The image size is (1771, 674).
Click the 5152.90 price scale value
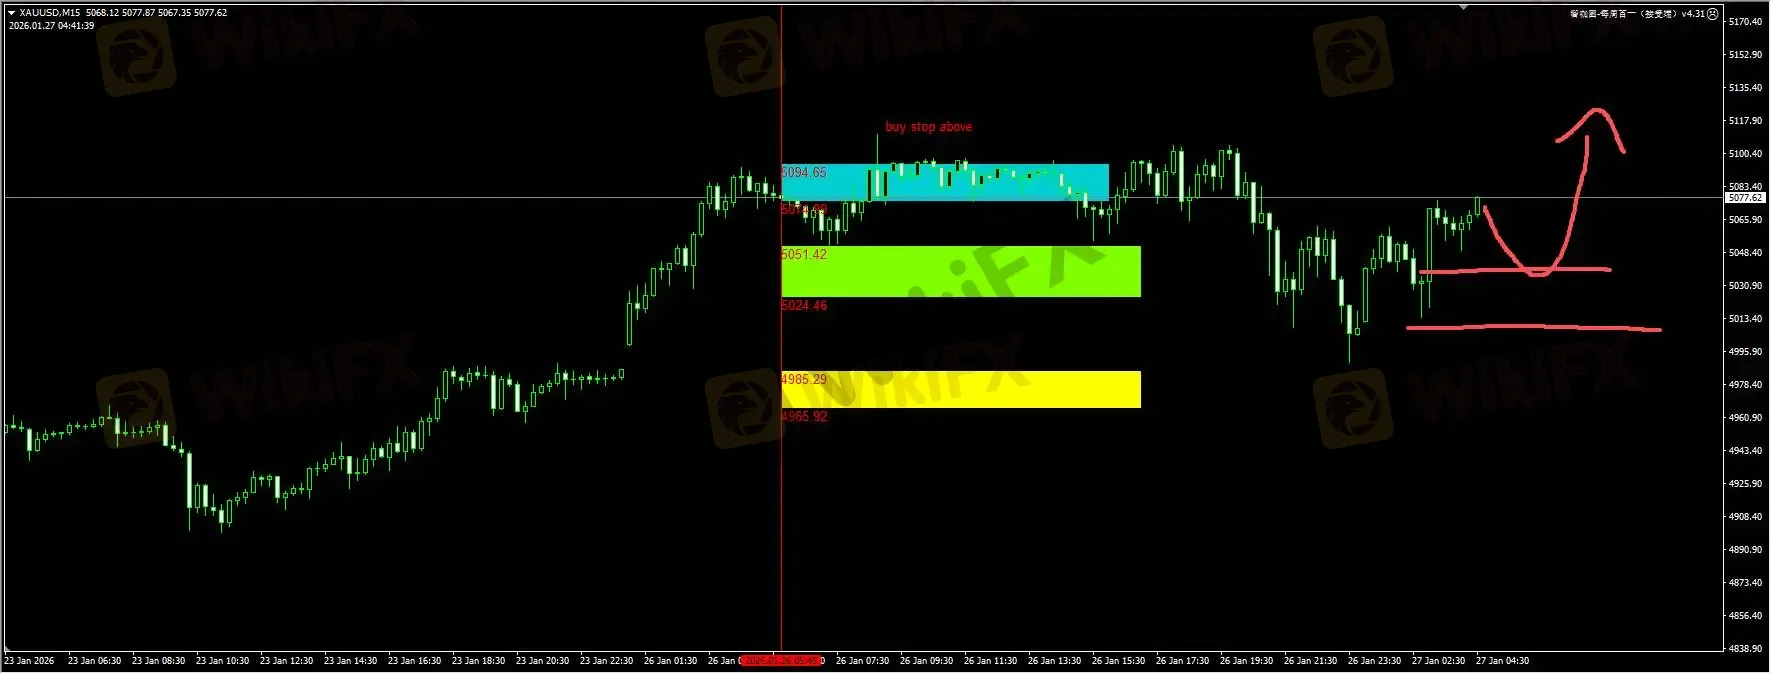(1745, 55)
